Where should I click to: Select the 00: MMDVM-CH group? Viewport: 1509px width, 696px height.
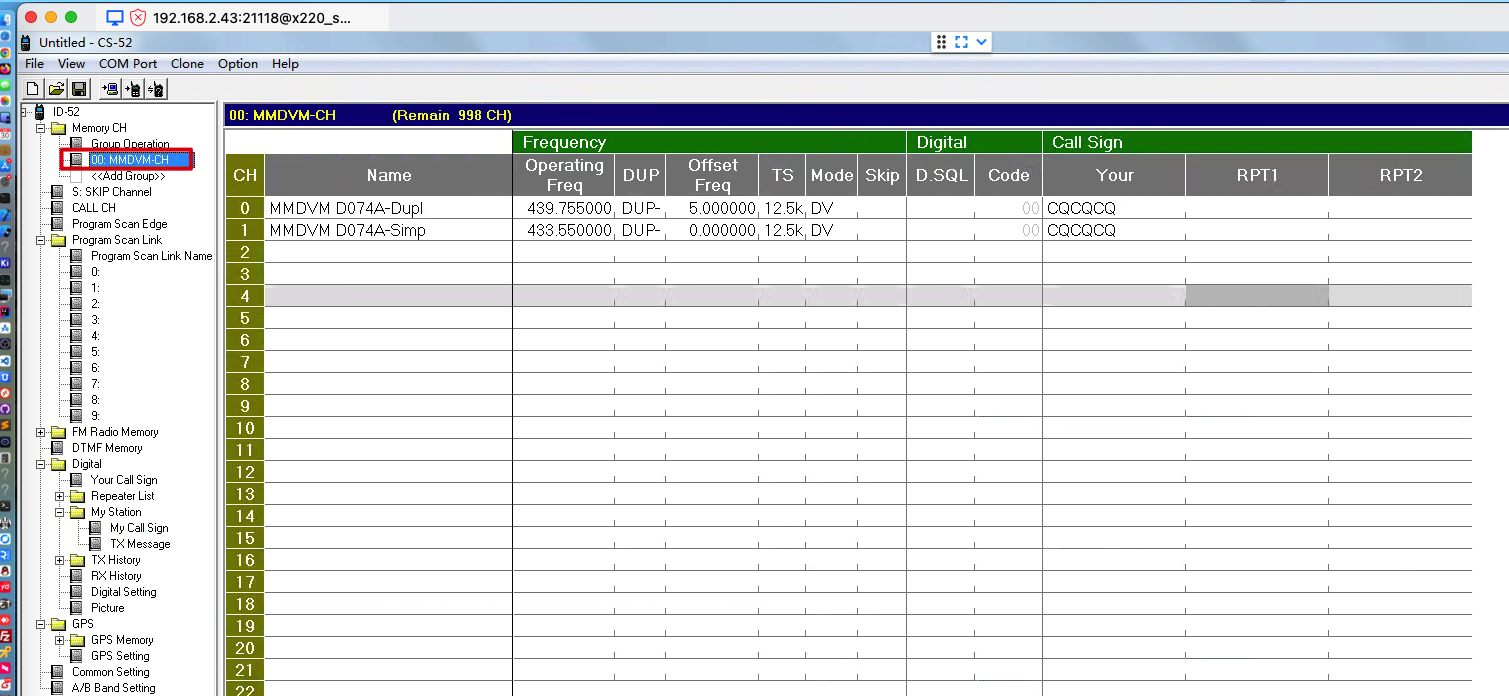(129, 160)
